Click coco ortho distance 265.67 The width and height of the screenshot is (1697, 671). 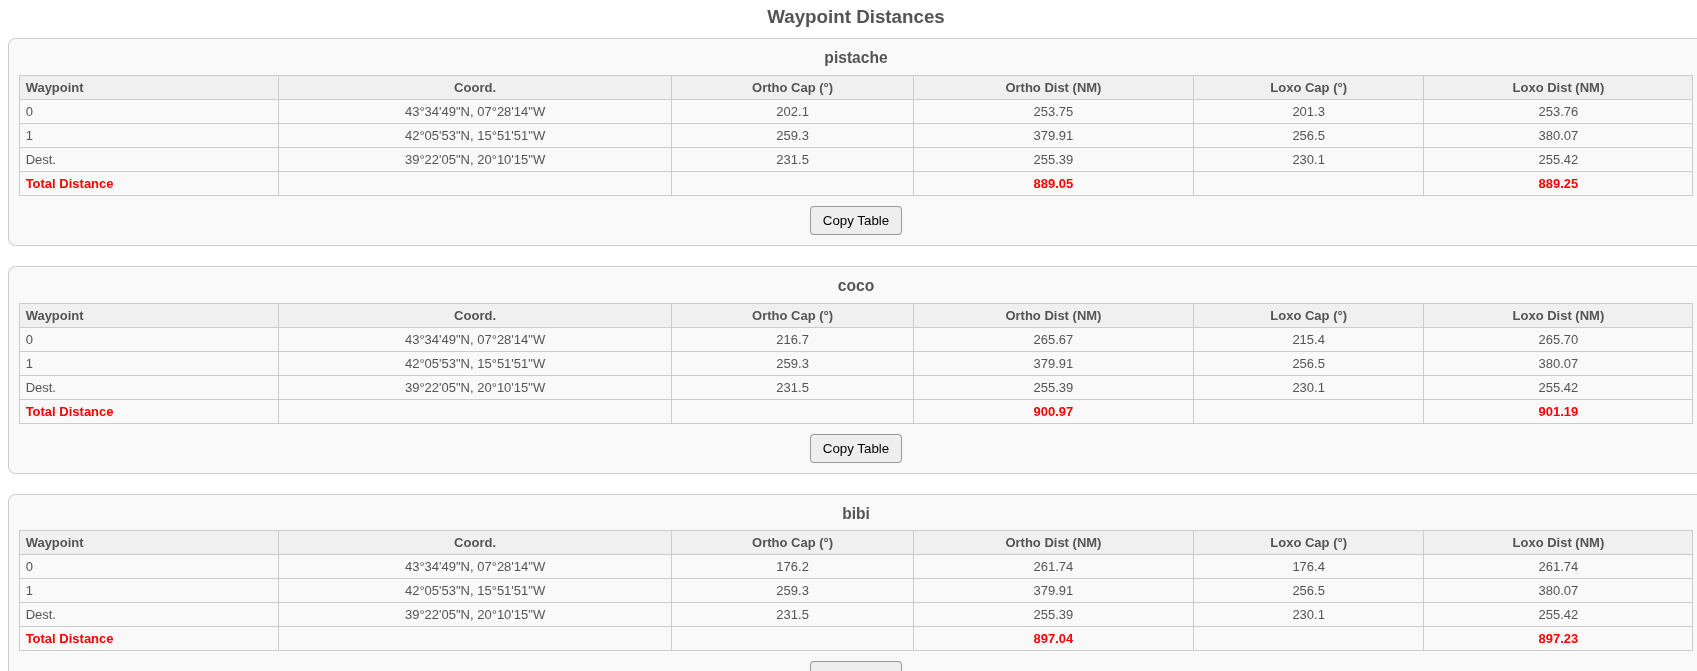[1053, 340]
